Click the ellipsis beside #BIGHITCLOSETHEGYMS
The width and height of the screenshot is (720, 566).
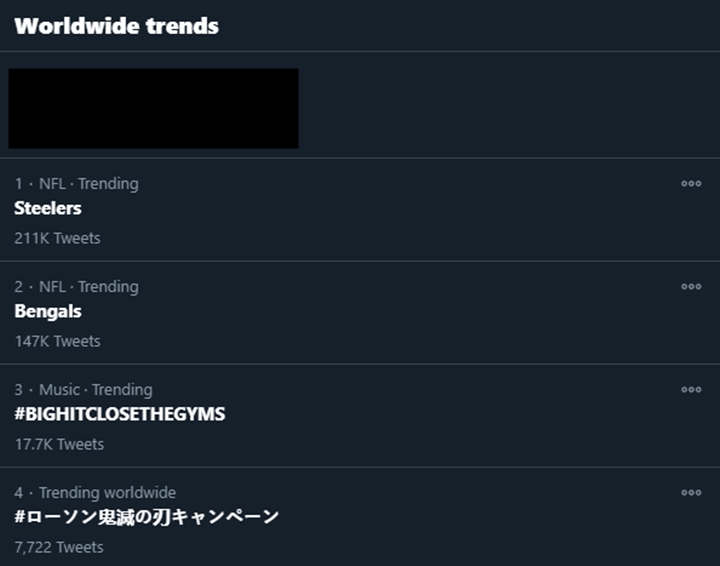[690, 390]
